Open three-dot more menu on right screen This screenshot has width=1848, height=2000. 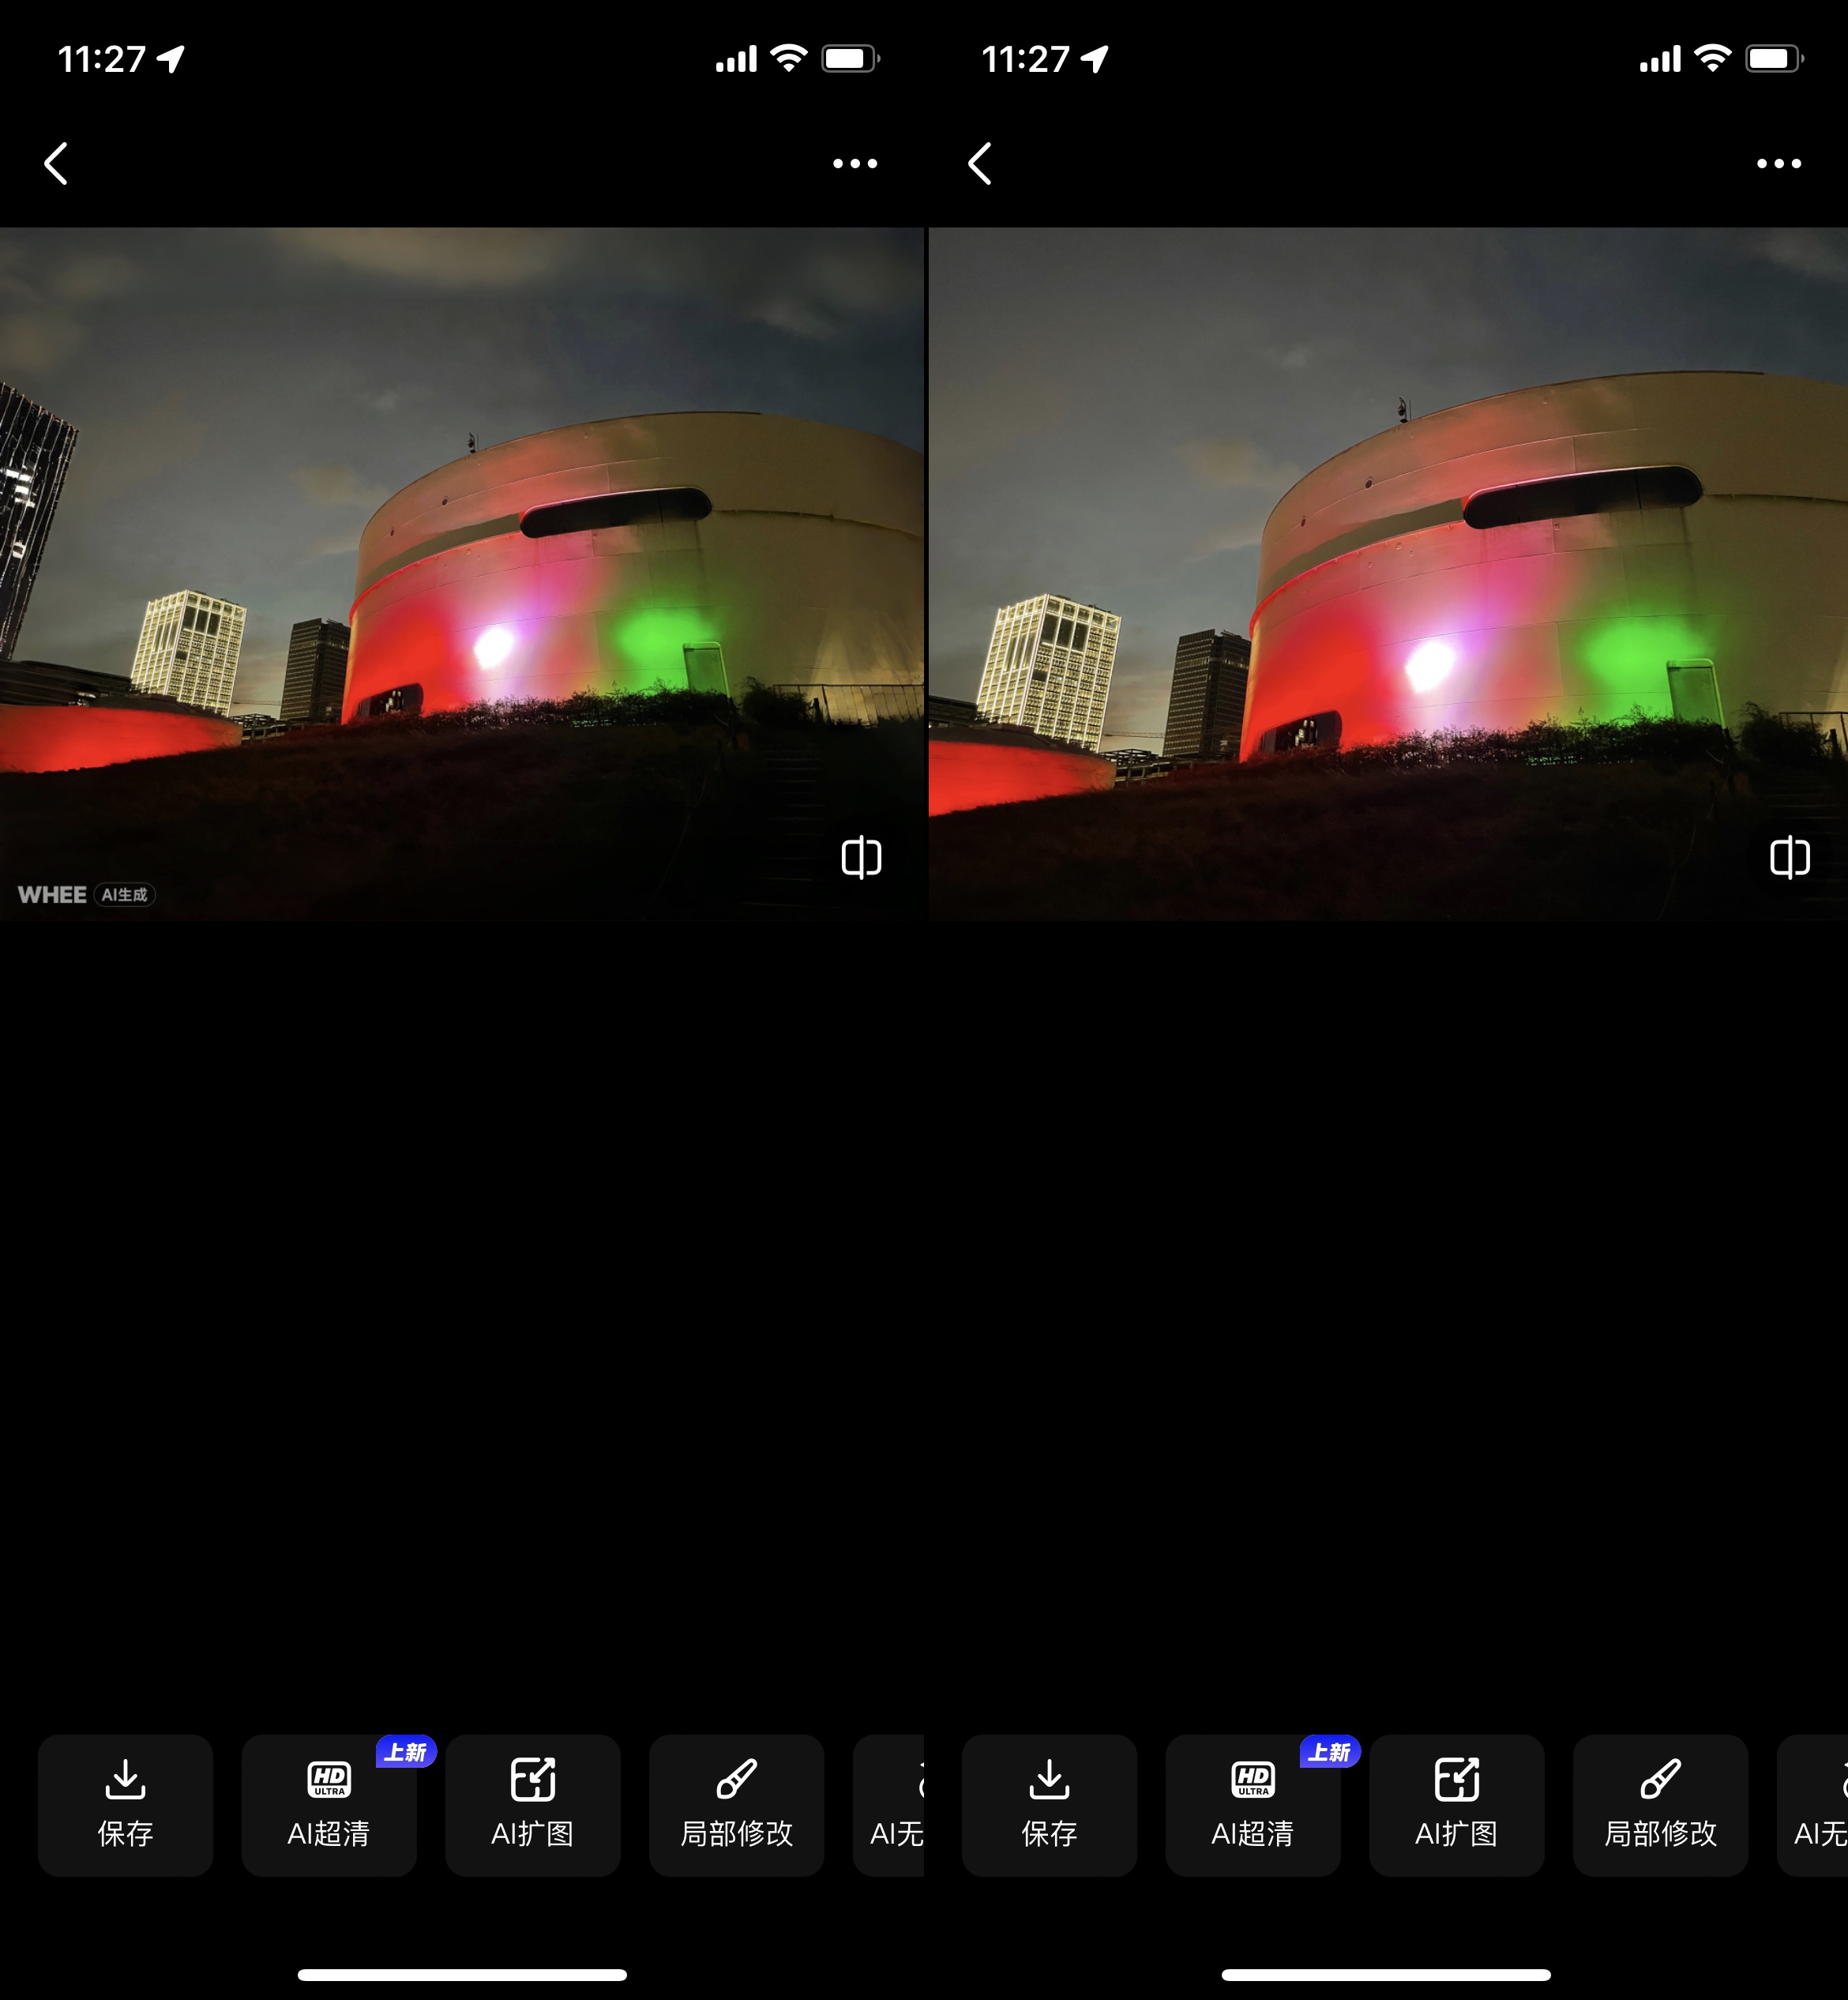pos(1779,163)
